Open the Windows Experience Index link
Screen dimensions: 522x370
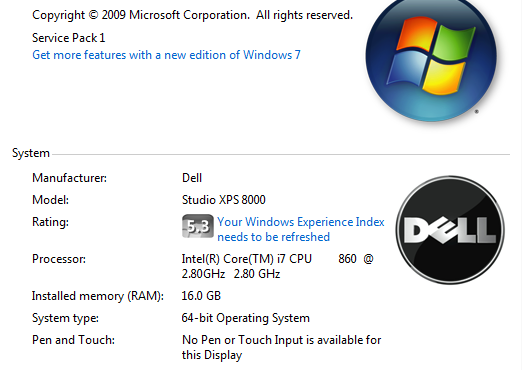coord(301,229)
